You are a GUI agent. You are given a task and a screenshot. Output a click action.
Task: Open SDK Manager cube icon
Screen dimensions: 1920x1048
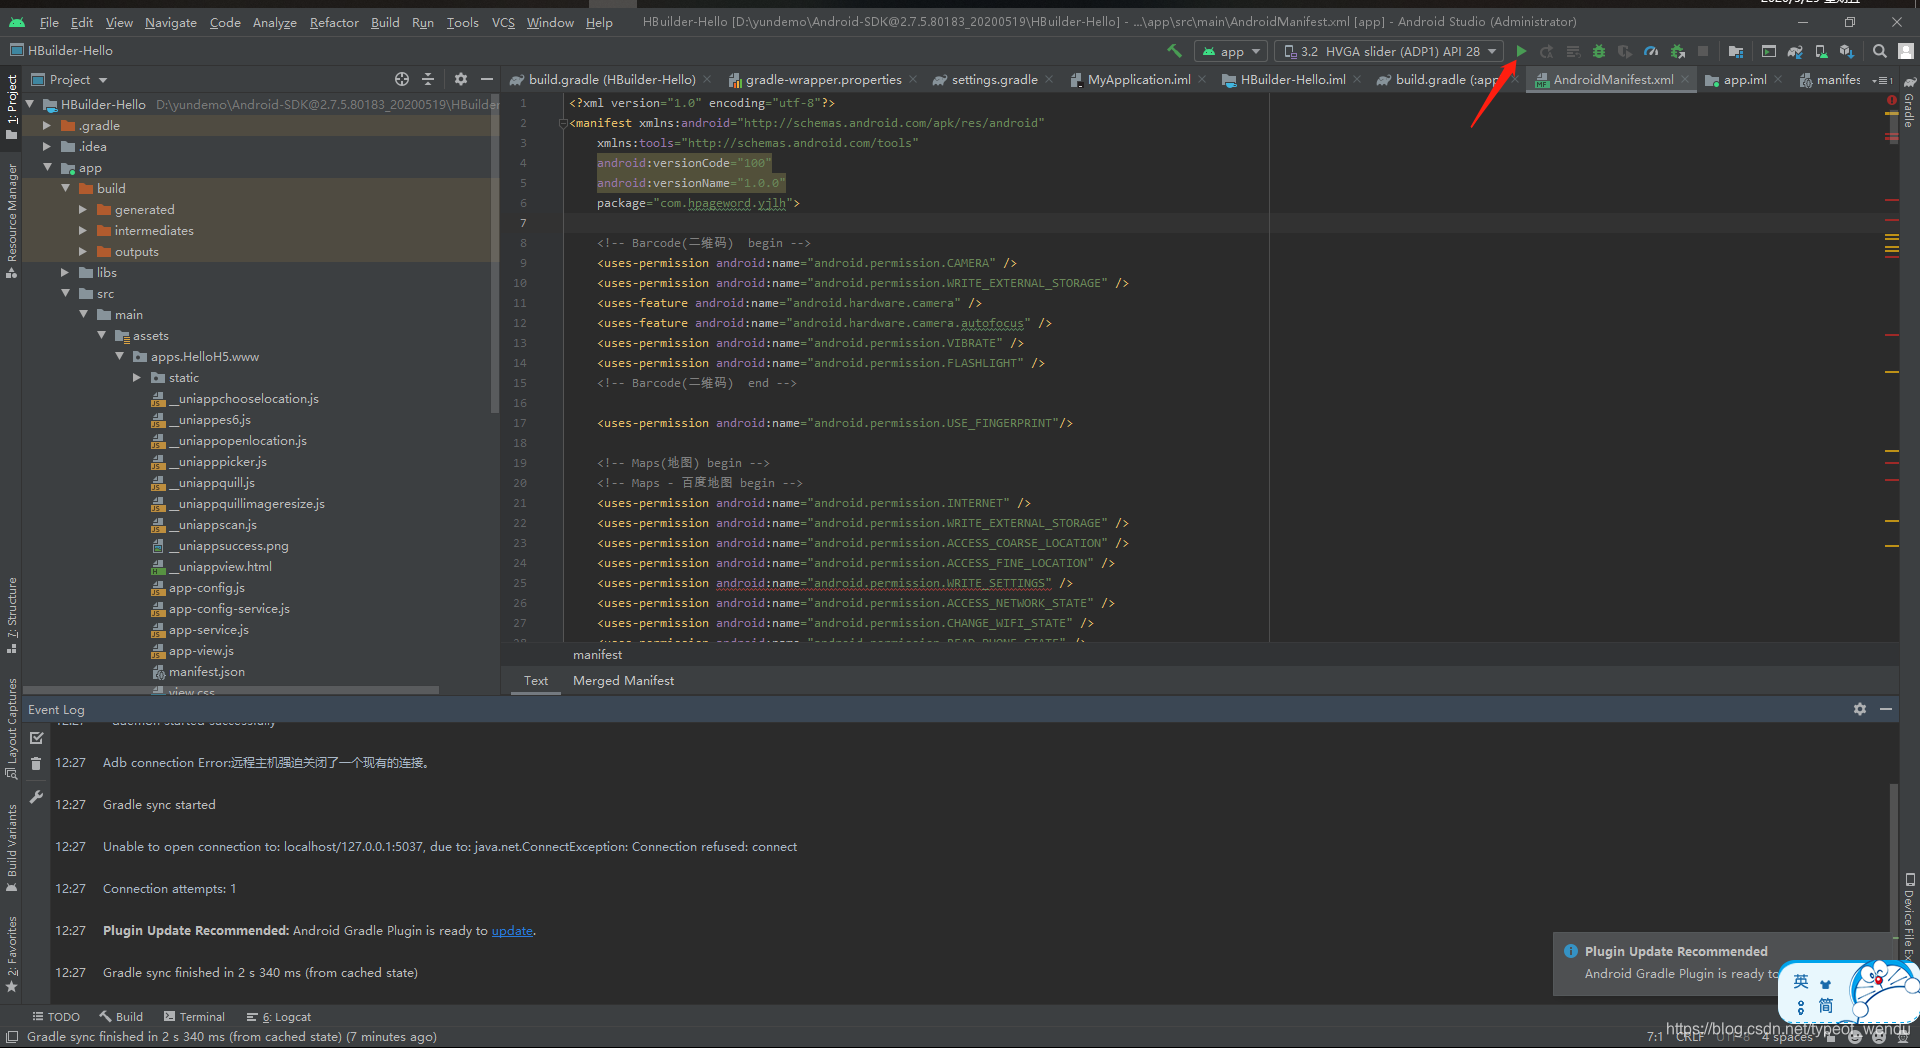1846,51
